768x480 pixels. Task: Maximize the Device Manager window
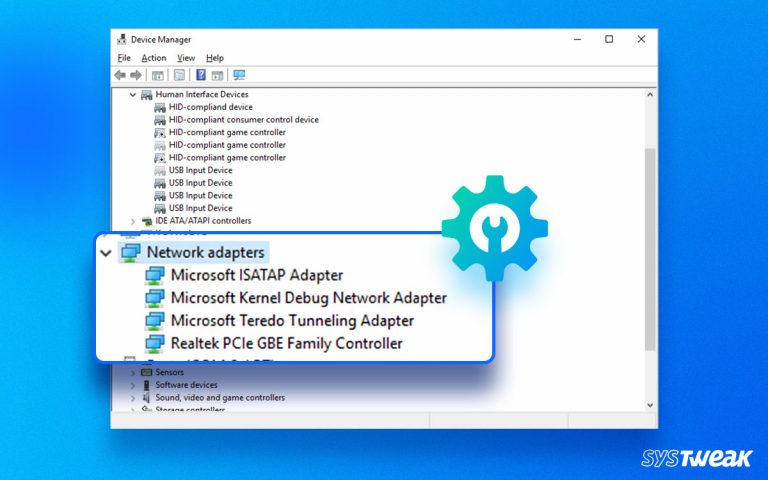click(609, 39)
